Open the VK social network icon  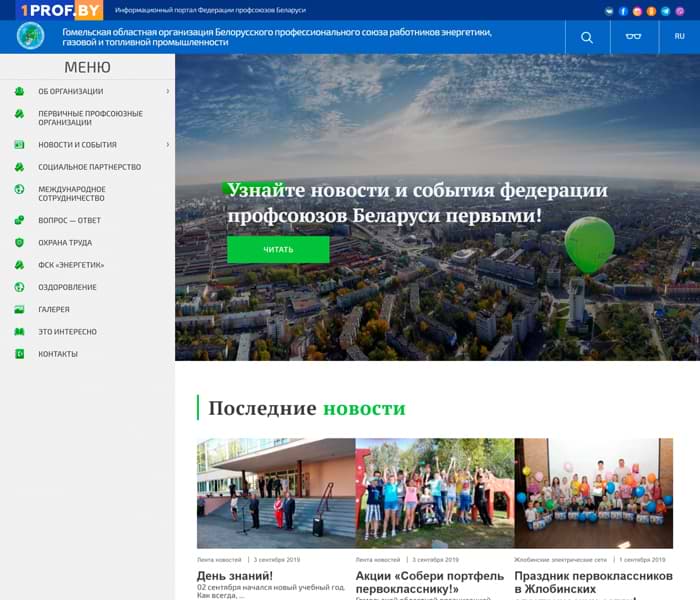point(609,12)
